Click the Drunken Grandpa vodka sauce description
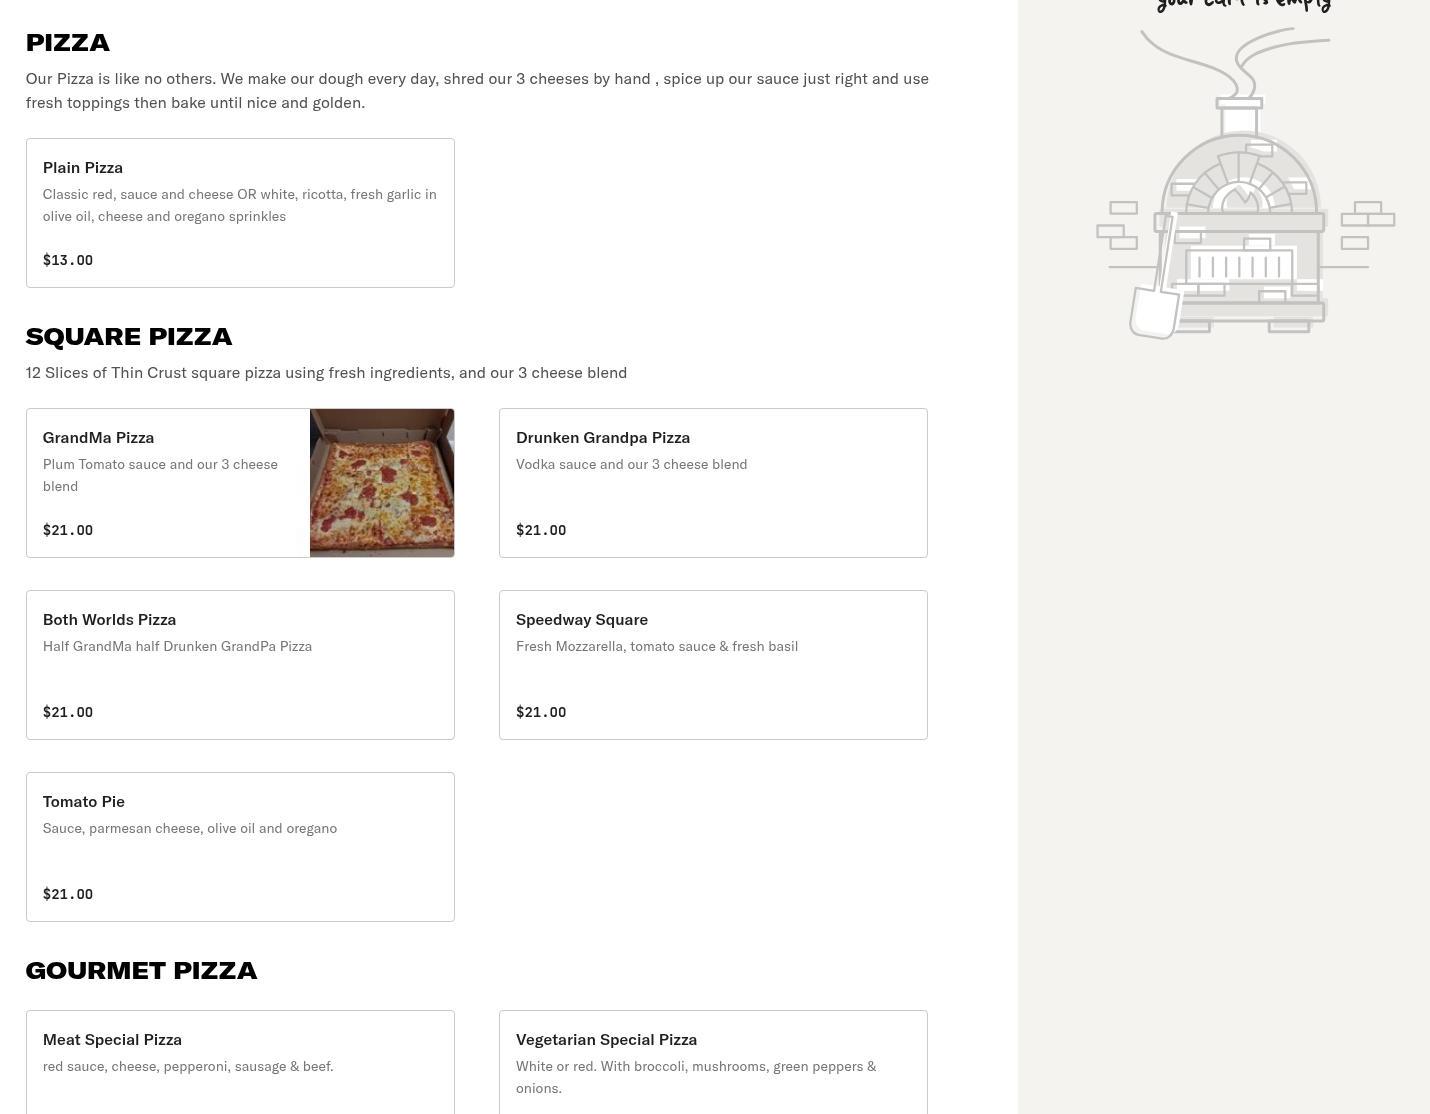Screen dimensions: 1430x1114 pyautogui.click(x=631, y=464)
